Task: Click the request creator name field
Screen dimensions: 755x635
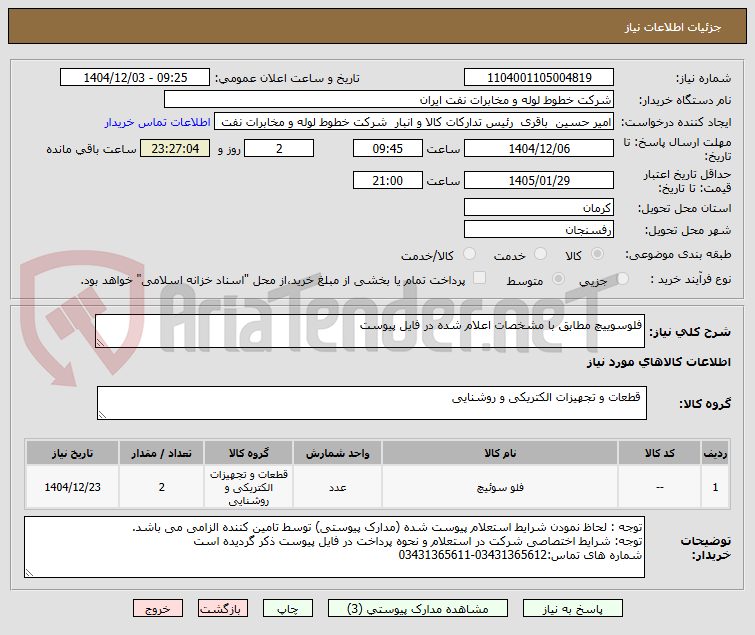Action: click(414, 122)
